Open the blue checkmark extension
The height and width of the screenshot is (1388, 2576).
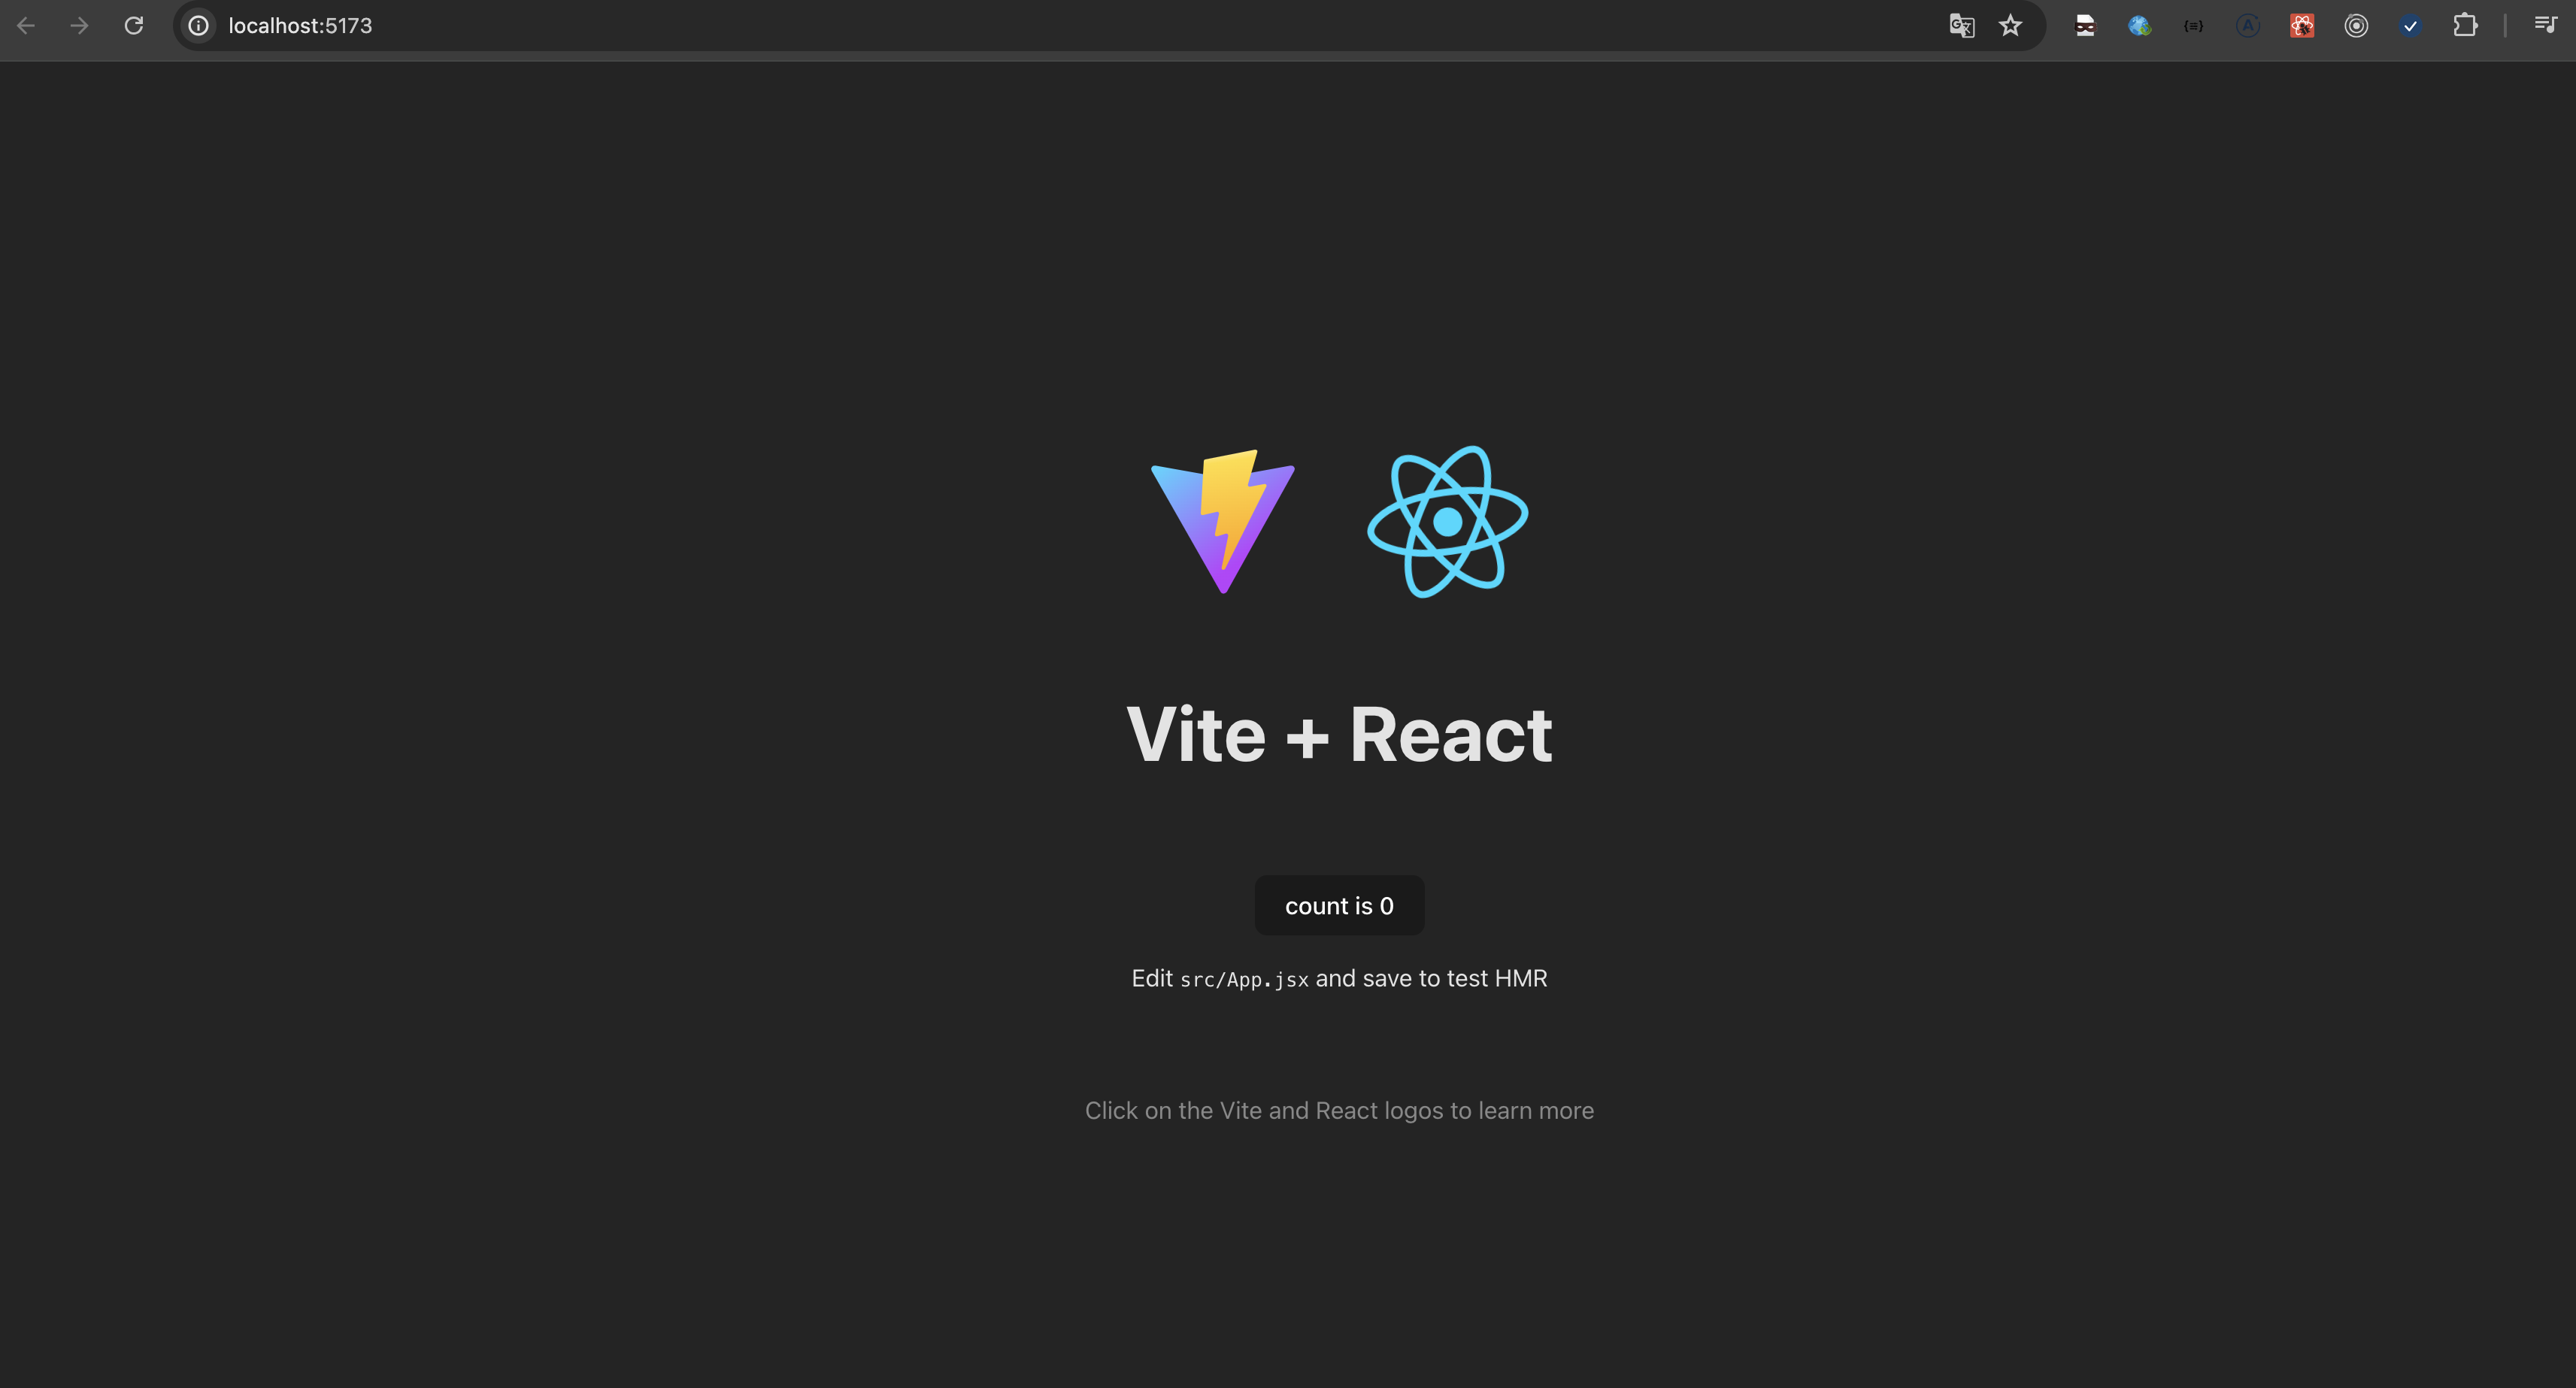[2409, 26]
